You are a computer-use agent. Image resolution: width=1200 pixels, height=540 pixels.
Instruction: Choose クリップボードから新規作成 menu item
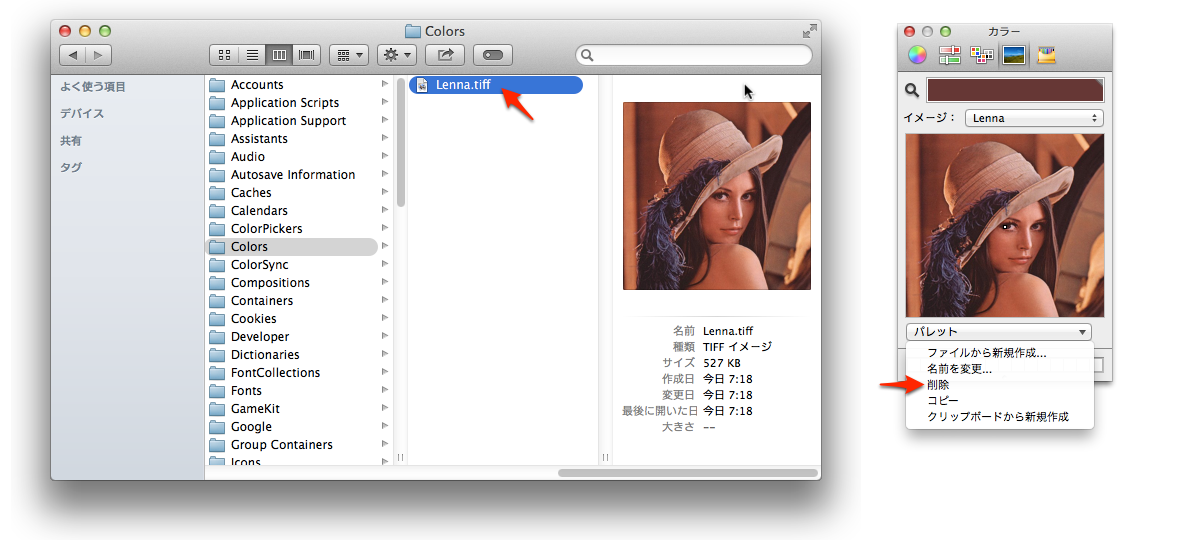[x=998, y=417]
